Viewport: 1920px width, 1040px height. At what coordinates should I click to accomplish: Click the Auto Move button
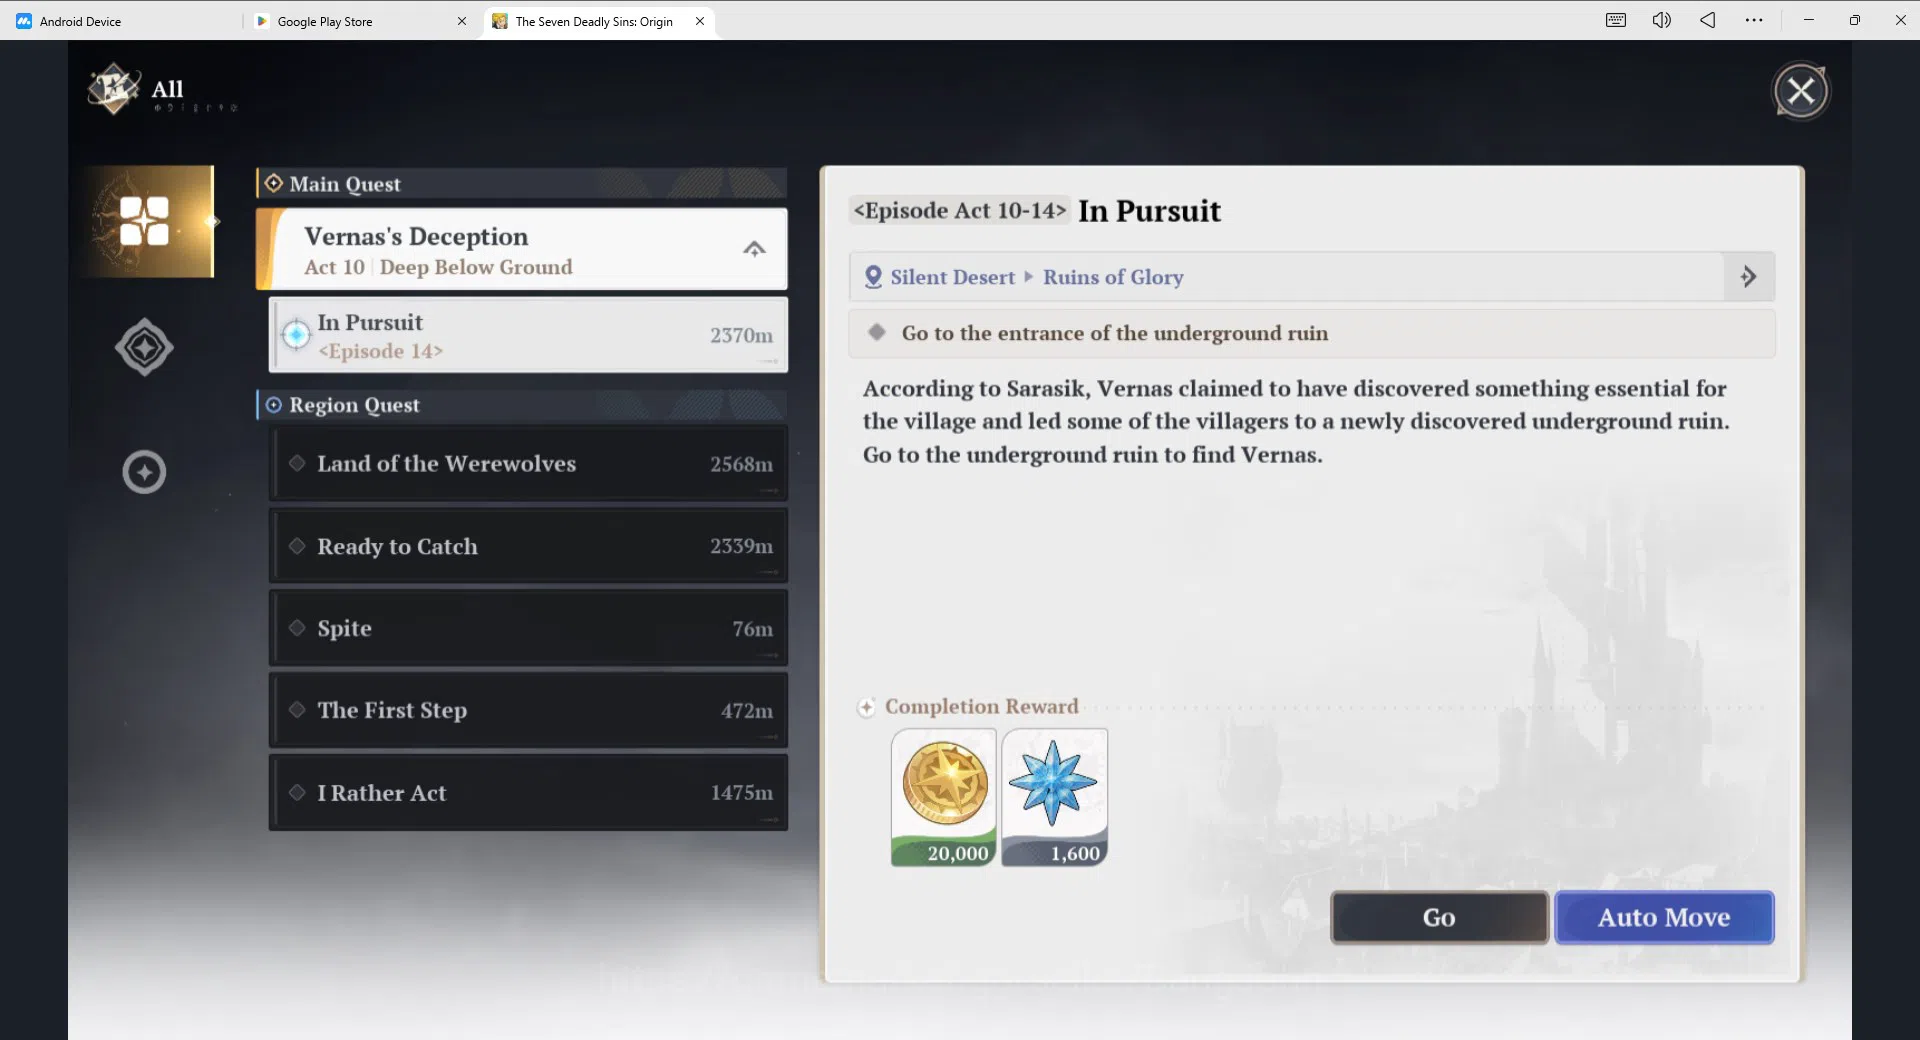coord(1664,917)
